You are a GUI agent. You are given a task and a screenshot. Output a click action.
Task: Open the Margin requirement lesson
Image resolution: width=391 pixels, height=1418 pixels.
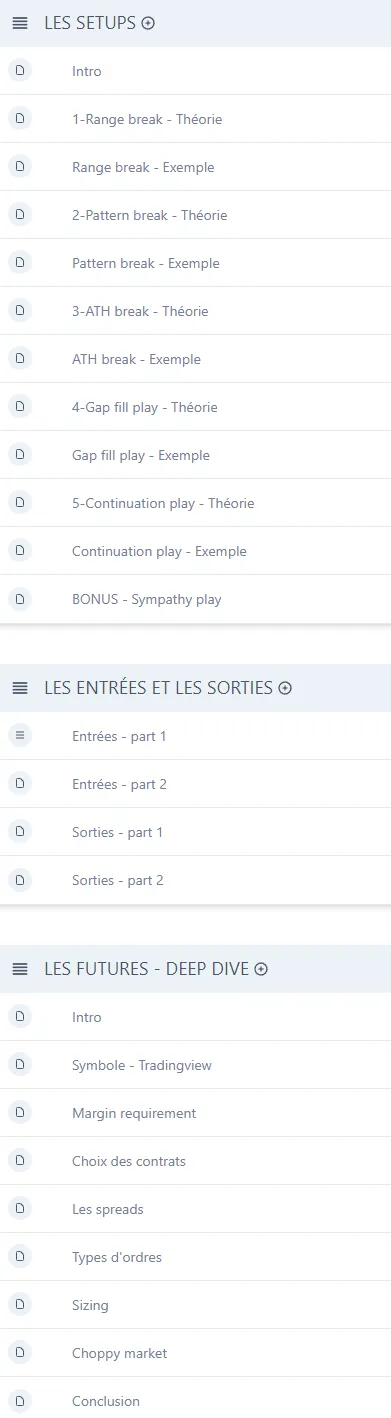pos(195,1113)
